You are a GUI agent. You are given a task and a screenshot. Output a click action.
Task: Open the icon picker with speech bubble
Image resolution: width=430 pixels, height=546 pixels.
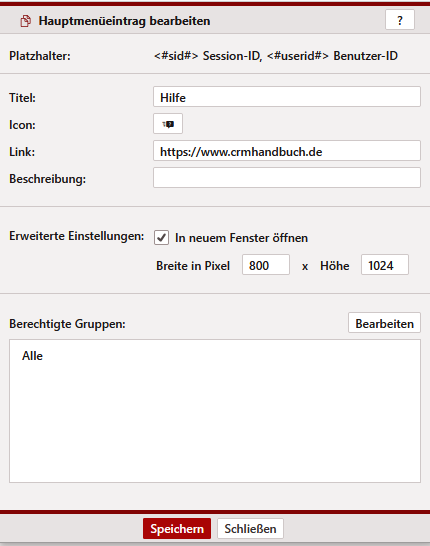point(168,124)
